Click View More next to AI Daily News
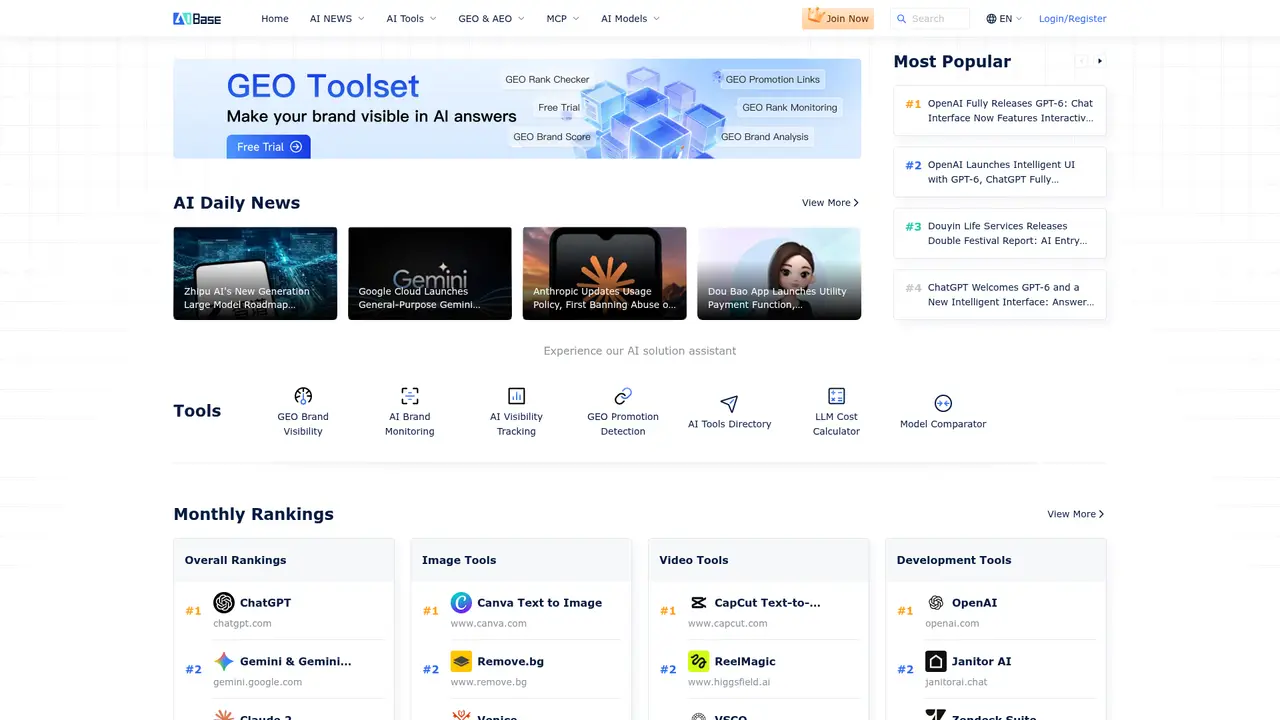The image size is (1280, 720). pyautogui.click(x=830, y=203)
